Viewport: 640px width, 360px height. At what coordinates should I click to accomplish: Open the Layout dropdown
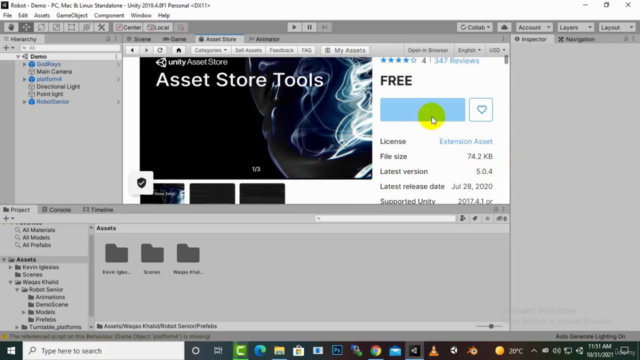tap(617, 27)
